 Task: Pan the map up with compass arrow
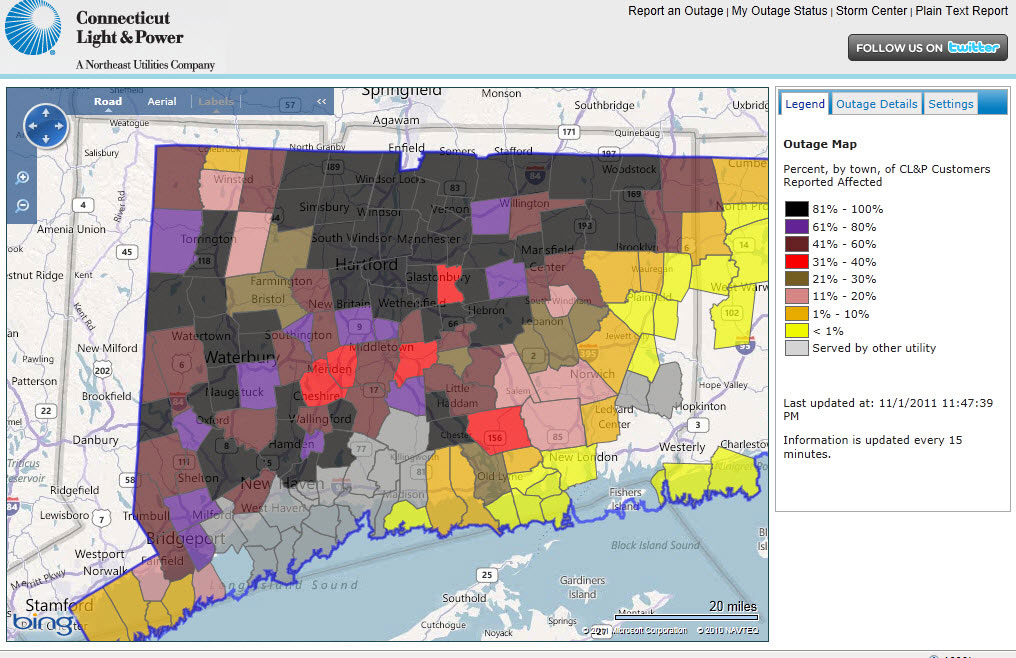pos(46,112)
